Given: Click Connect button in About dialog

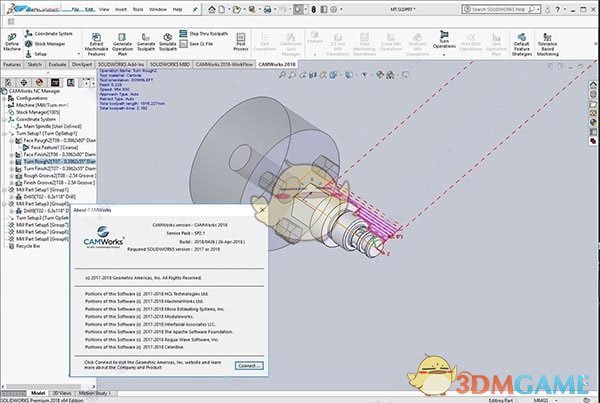Looking at the screenshot, I should [x=249, y=365].
